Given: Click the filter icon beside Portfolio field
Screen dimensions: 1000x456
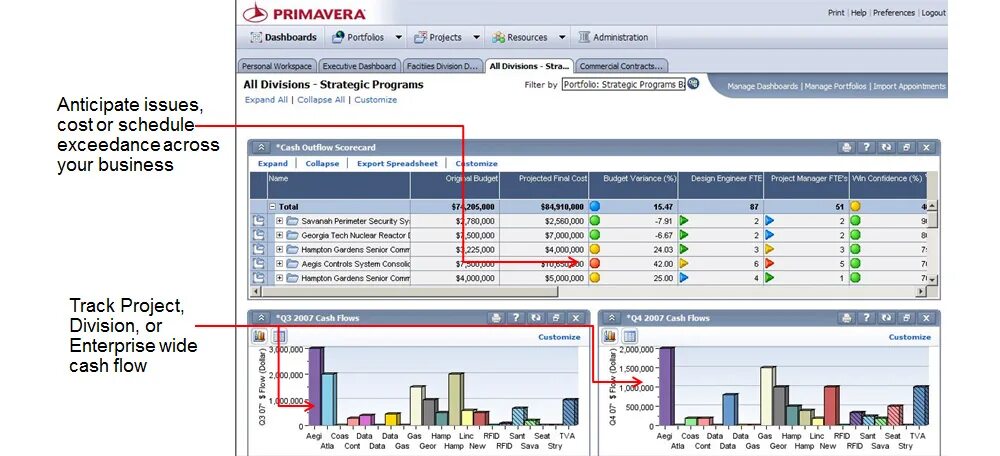Looking at the screenshot, I should (x=693, y=84).
